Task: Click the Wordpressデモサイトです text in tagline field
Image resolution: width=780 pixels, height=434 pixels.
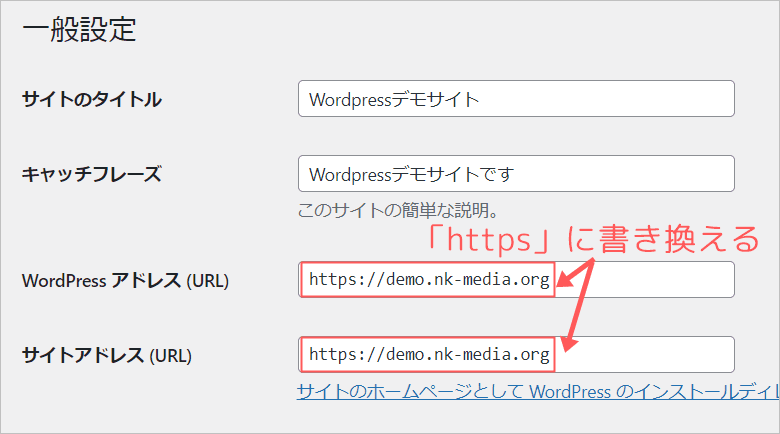Action: pos(410,174)
